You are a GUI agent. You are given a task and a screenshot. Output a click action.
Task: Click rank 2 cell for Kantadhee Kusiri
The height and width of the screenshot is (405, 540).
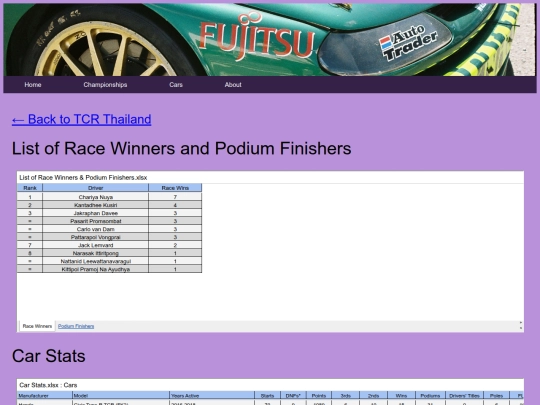coord(30,205)
